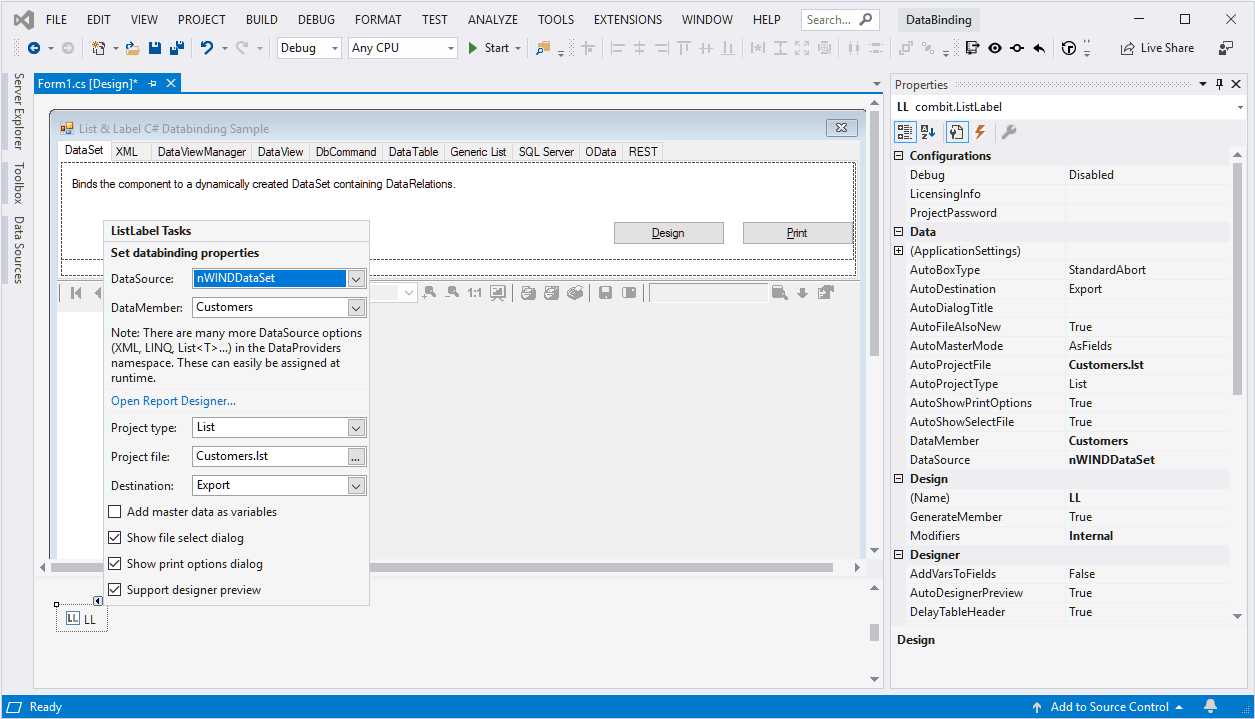Pin the Properties panel
Image resolution: width=1255 pixels, height=719 pixels.
[1219, 85]
